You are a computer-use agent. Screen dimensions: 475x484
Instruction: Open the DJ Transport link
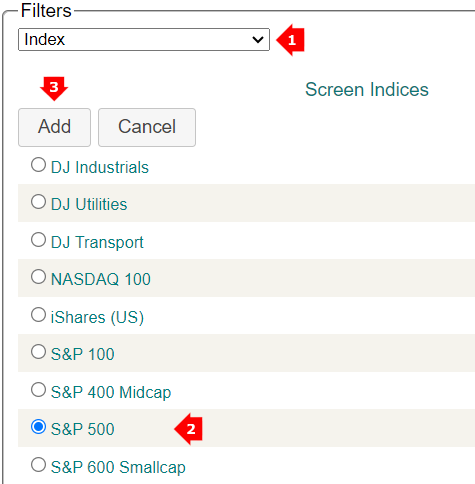97,242
